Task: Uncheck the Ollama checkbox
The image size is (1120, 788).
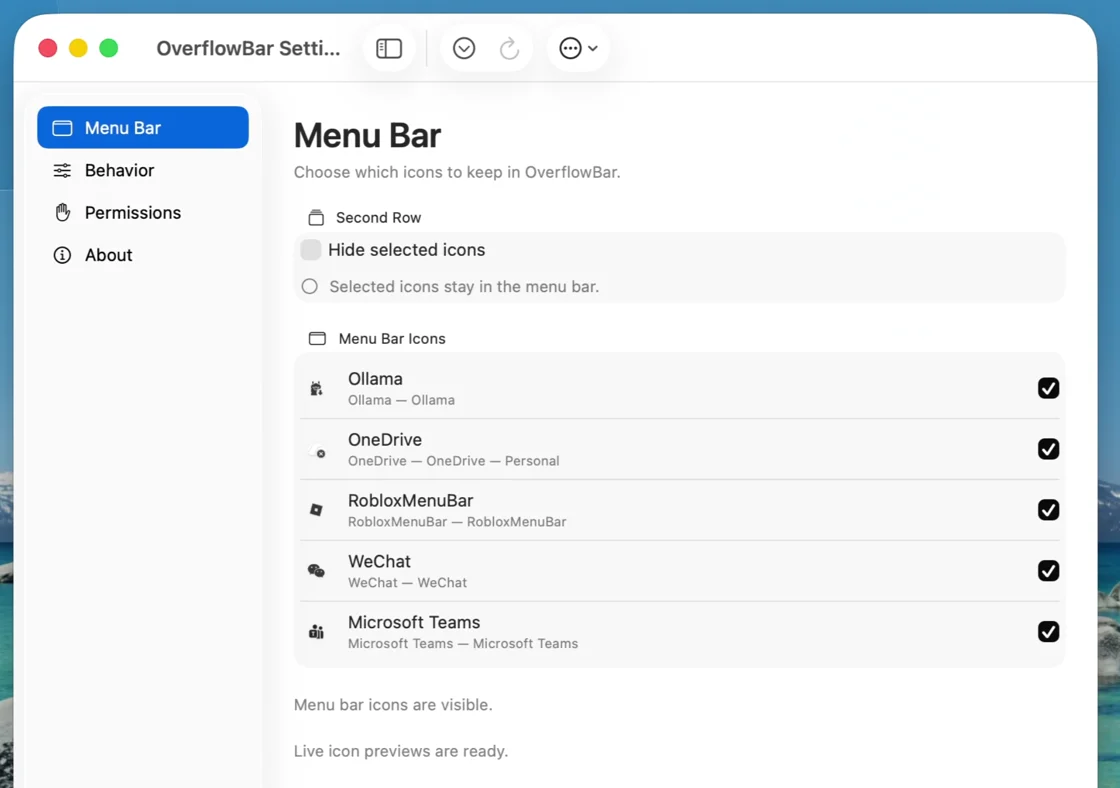Action: [1048, 388]
